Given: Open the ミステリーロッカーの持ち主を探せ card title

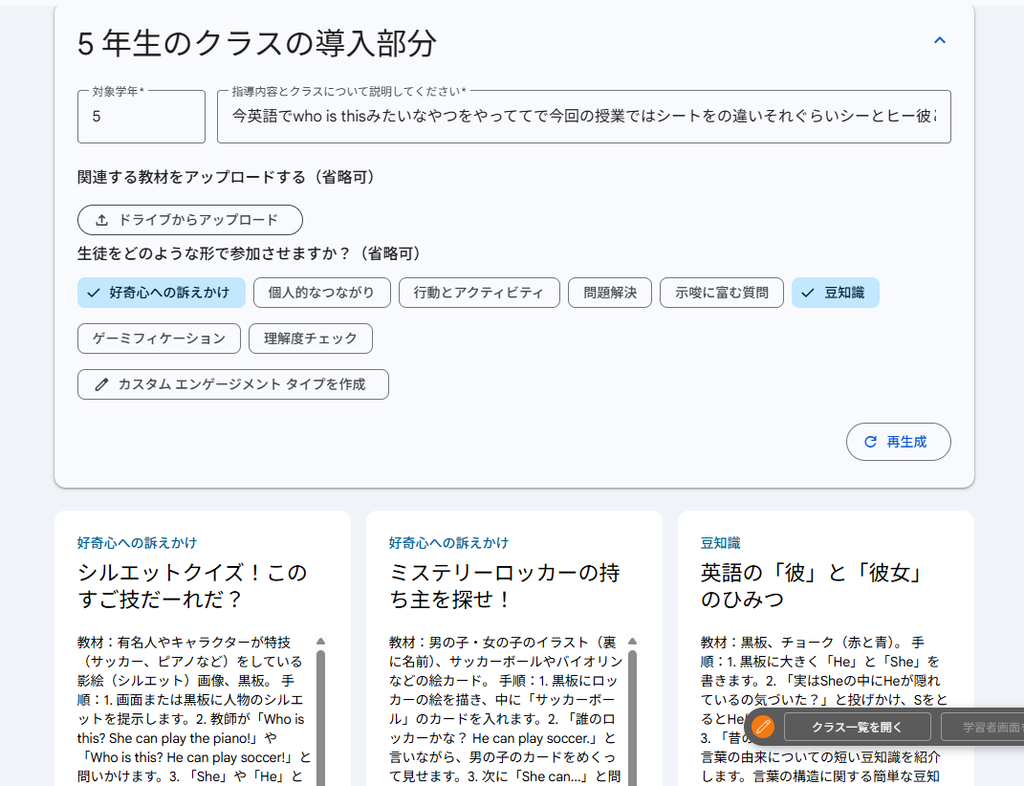Looking at the screenshot, I should (504, 586).
